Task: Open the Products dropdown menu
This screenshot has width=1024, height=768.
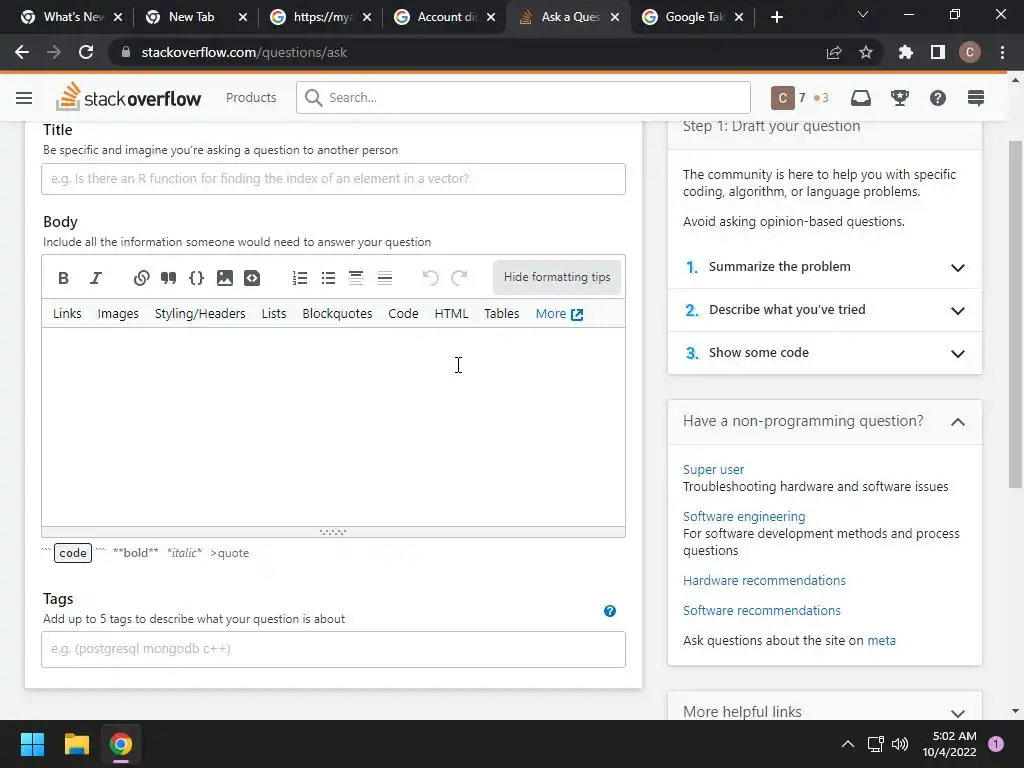Action: pos(251,98)
